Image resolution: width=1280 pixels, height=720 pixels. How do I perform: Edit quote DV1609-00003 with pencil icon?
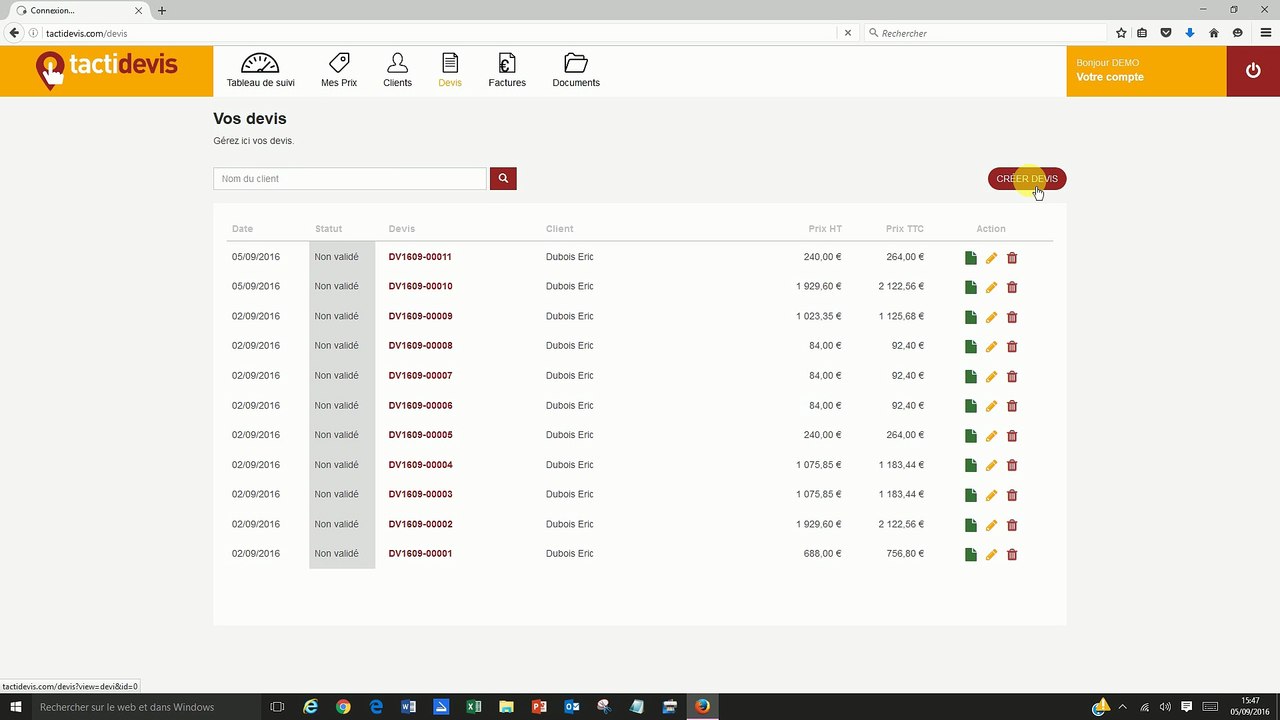click(x=991, y=495)
